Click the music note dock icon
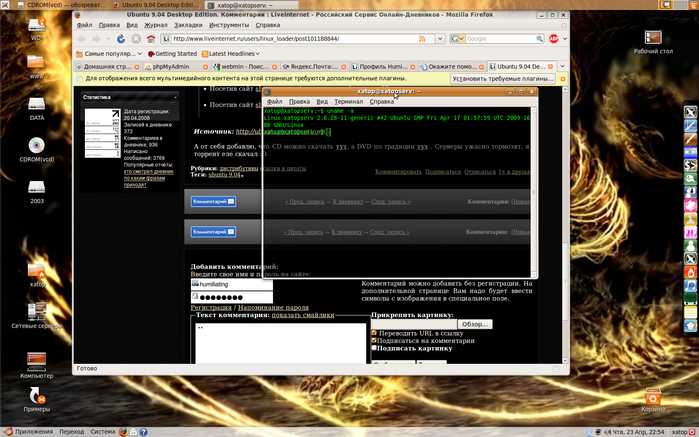Viewport: 699px width, 437px height. (691, 285)
